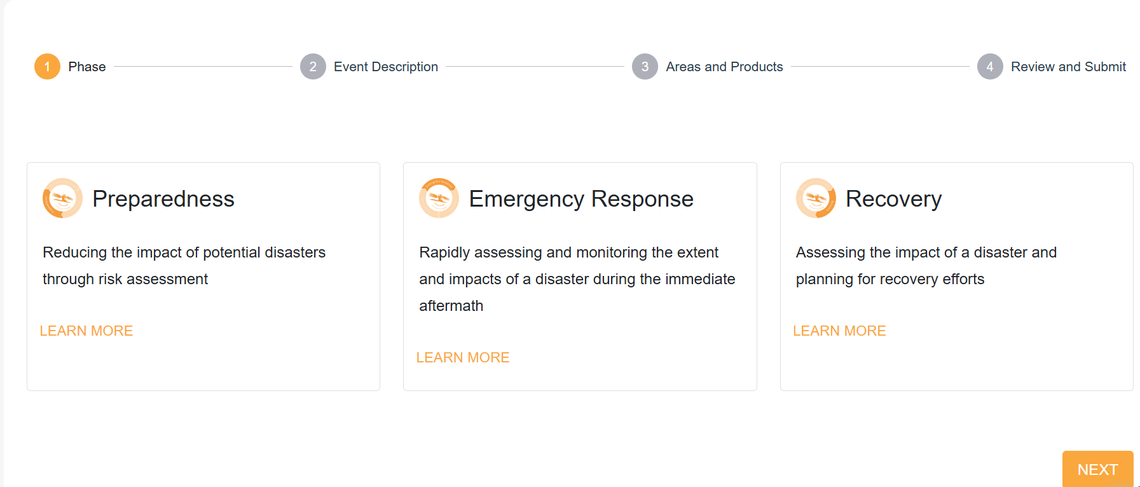The width and height of the screenshot is (1140, 487).
Task: Open Learn More under Preparedness
Action: click(87, 331)
